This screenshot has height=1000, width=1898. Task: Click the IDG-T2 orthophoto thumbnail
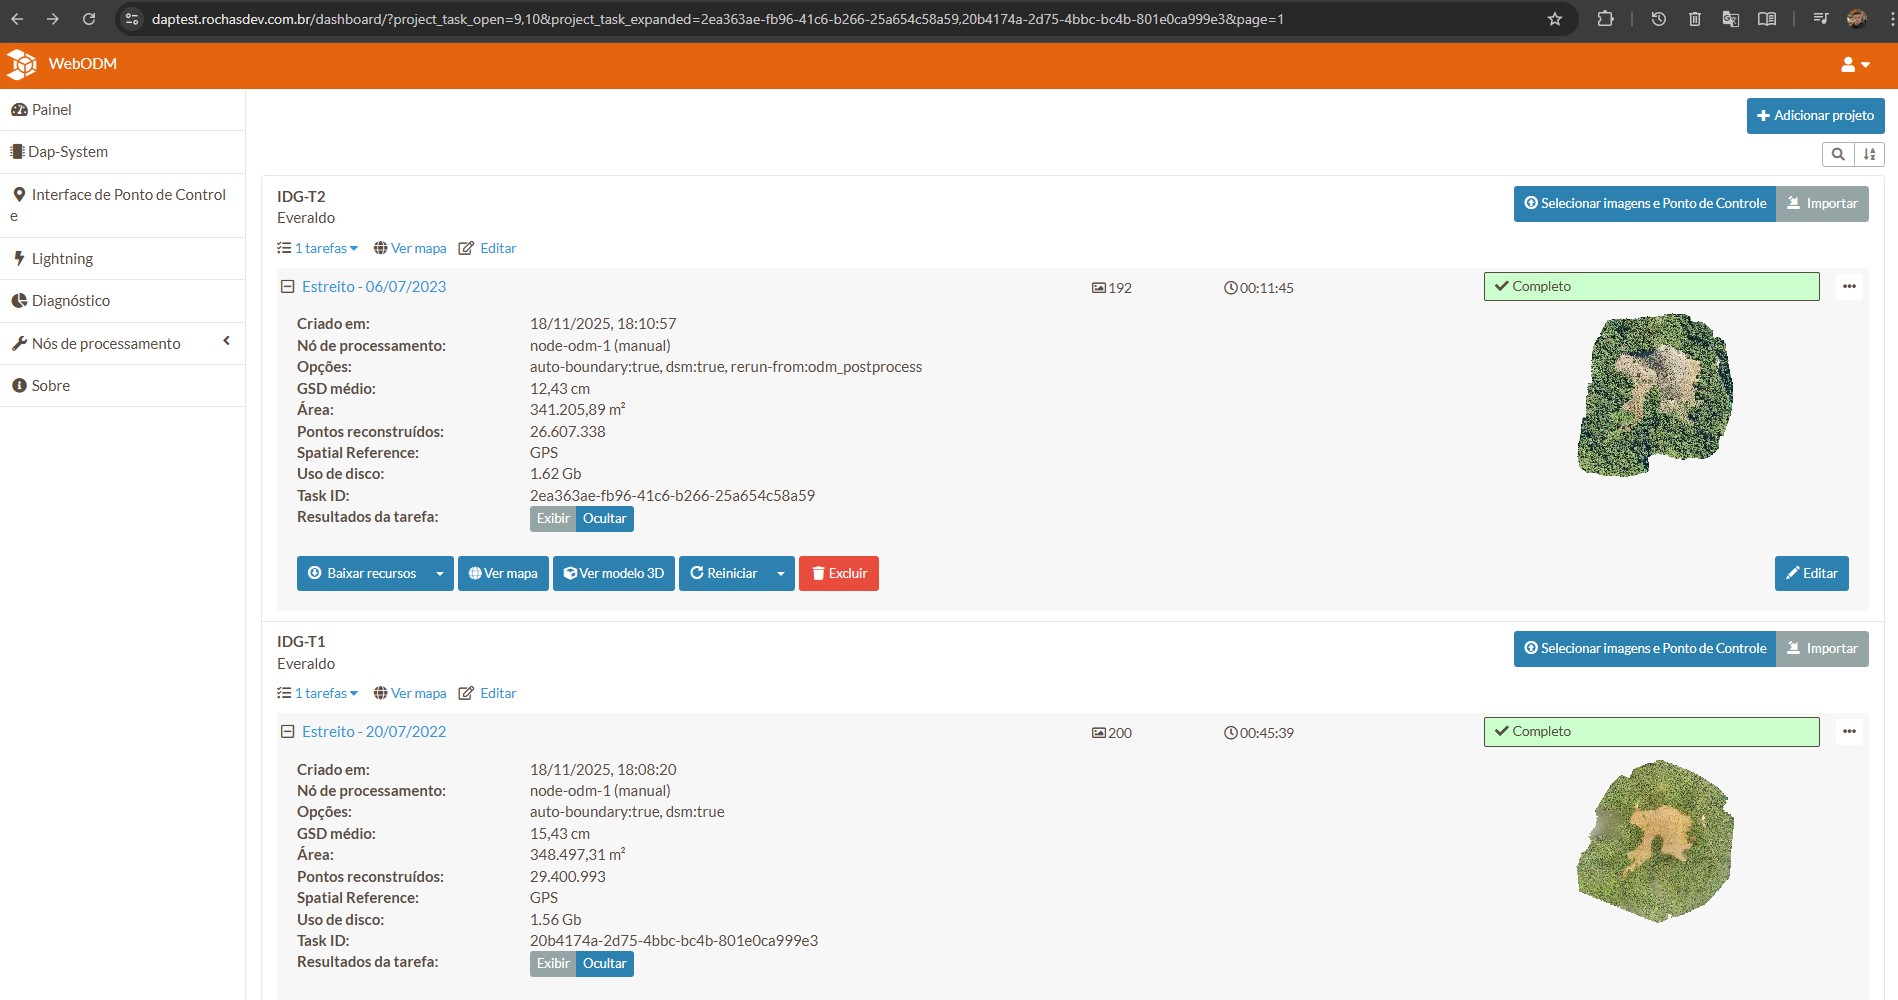click(x=1655, y=395)
